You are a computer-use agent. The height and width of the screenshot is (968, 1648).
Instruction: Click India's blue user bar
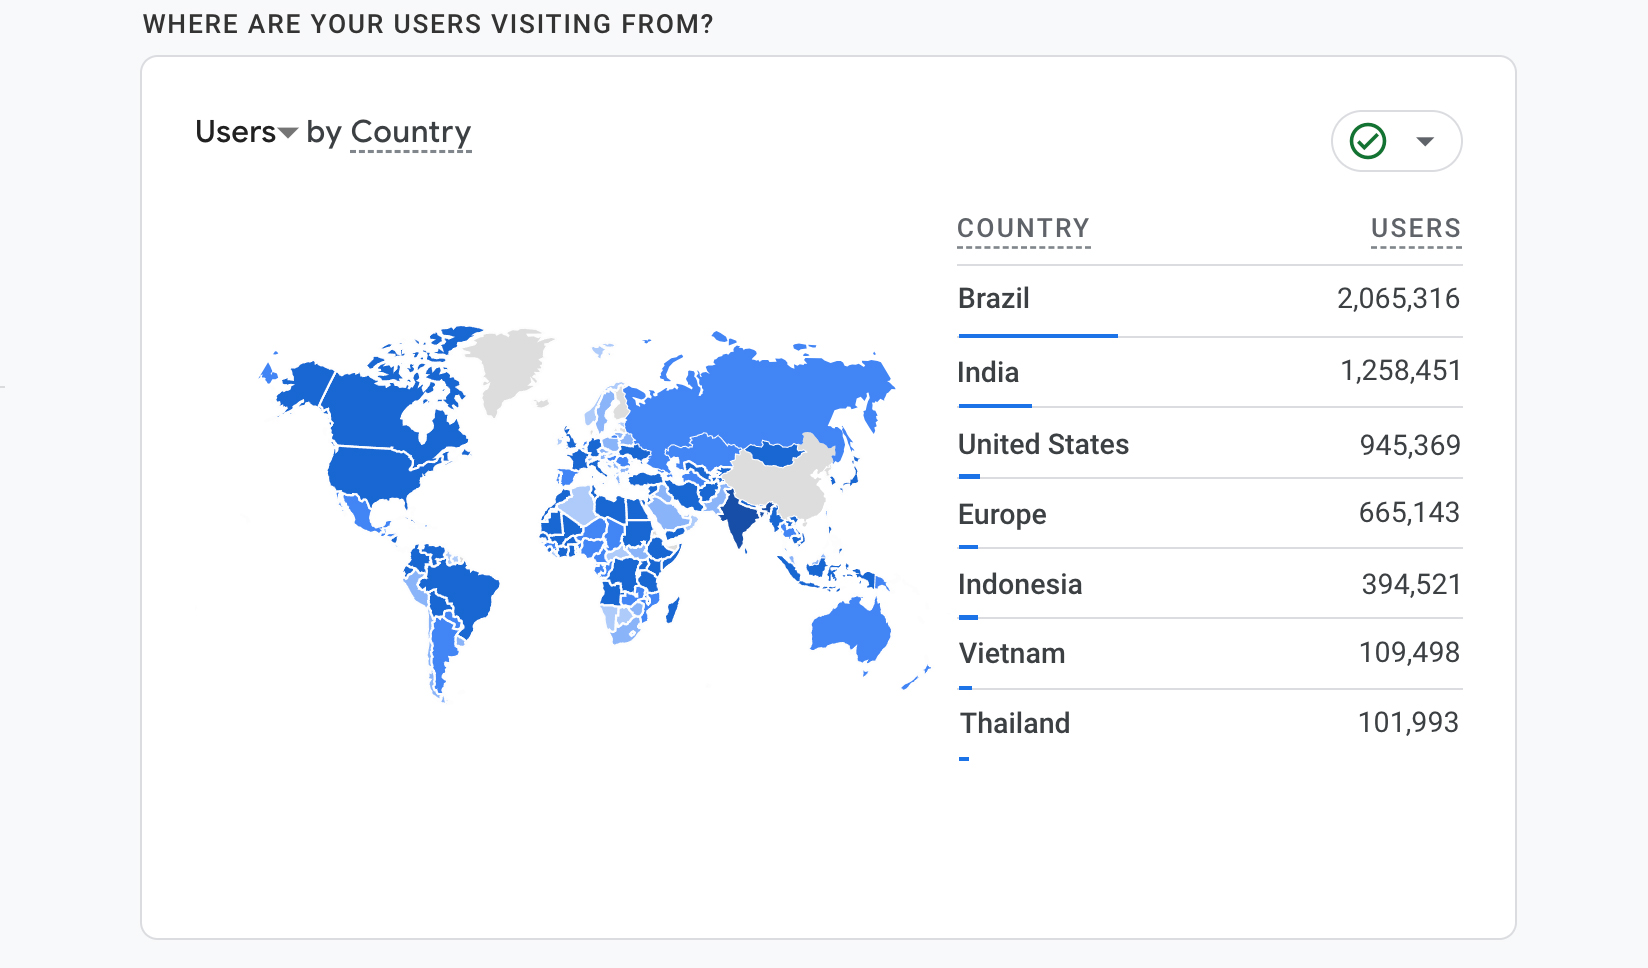[995, 406]
